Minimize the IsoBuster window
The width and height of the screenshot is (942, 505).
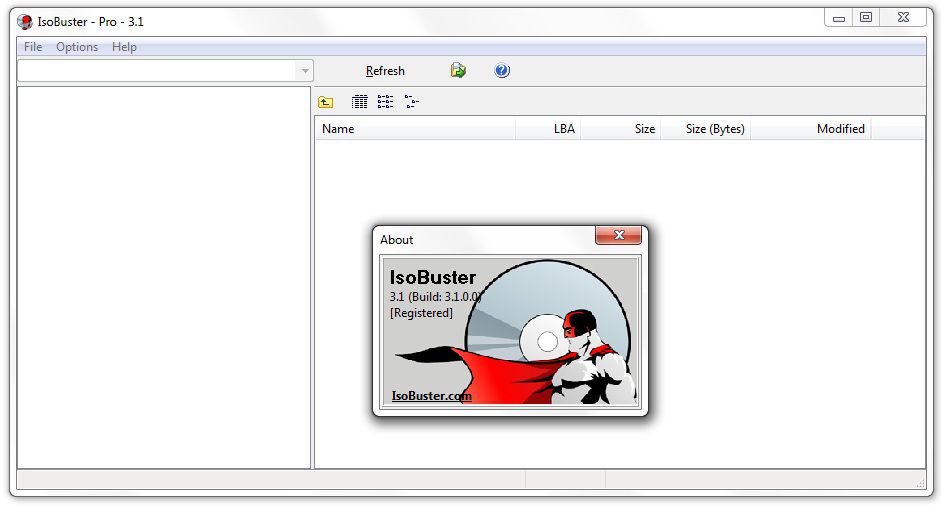pos(839,18)
